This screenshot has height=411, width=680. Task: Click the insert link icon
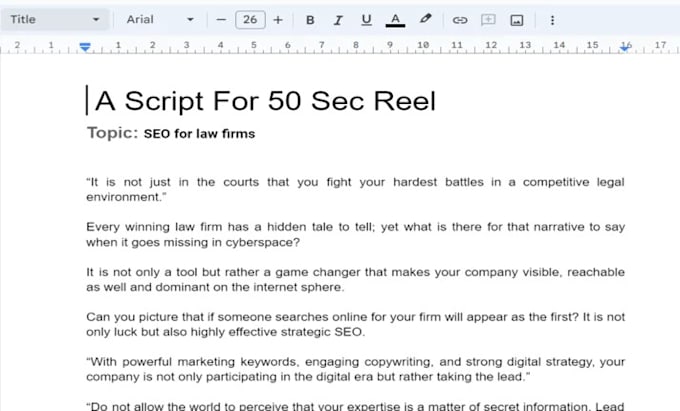click(x=460, y=19)
